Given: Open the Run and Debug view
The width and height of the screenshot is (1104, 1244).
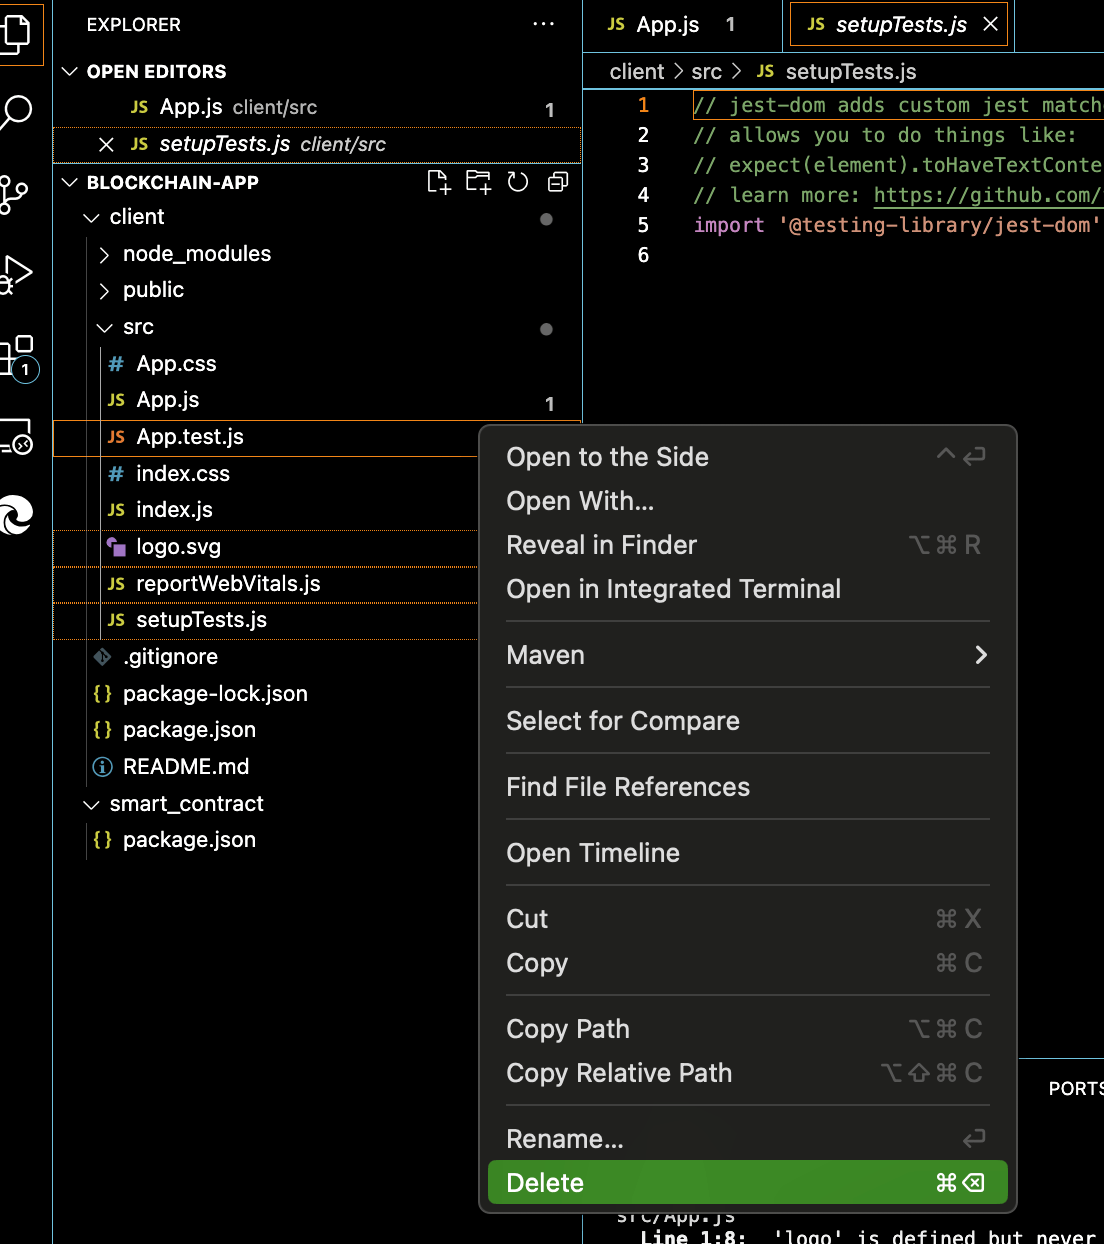Looking at the screenshot, I should (16, 273).
